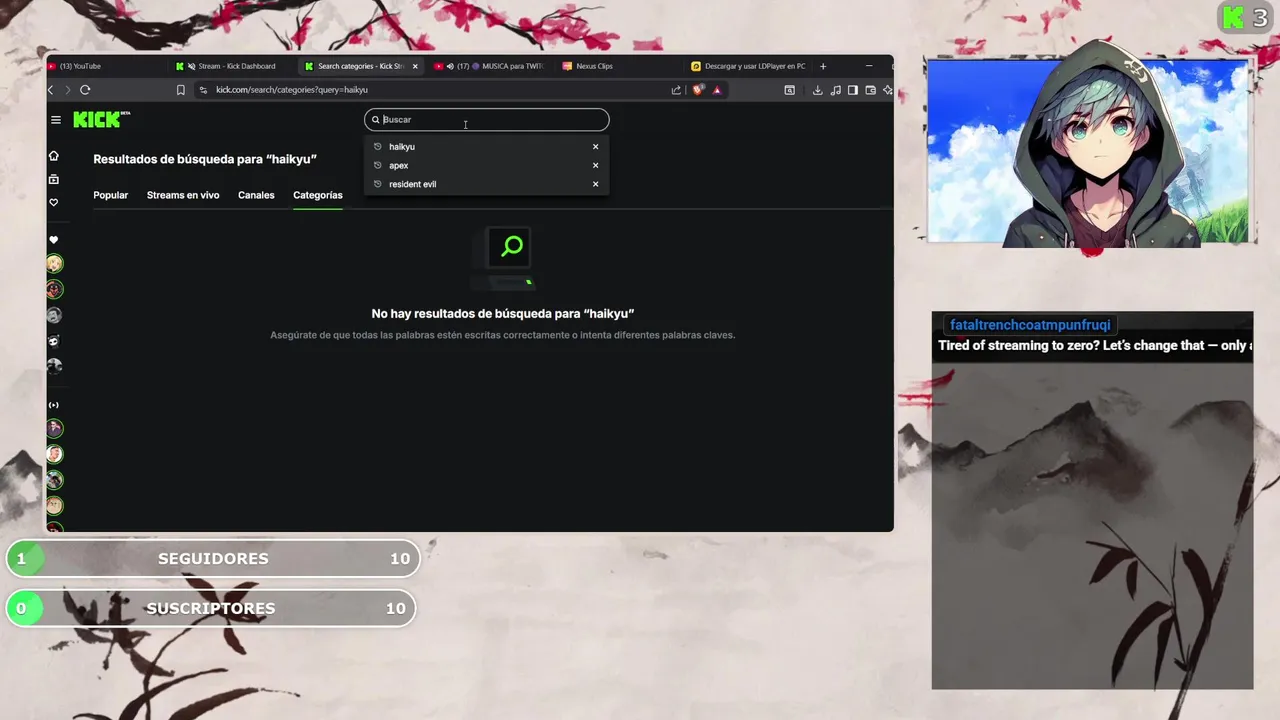1280x720 pixels.
Task: Choose resident evil from recent searches
Action: (x=487, y=184)
